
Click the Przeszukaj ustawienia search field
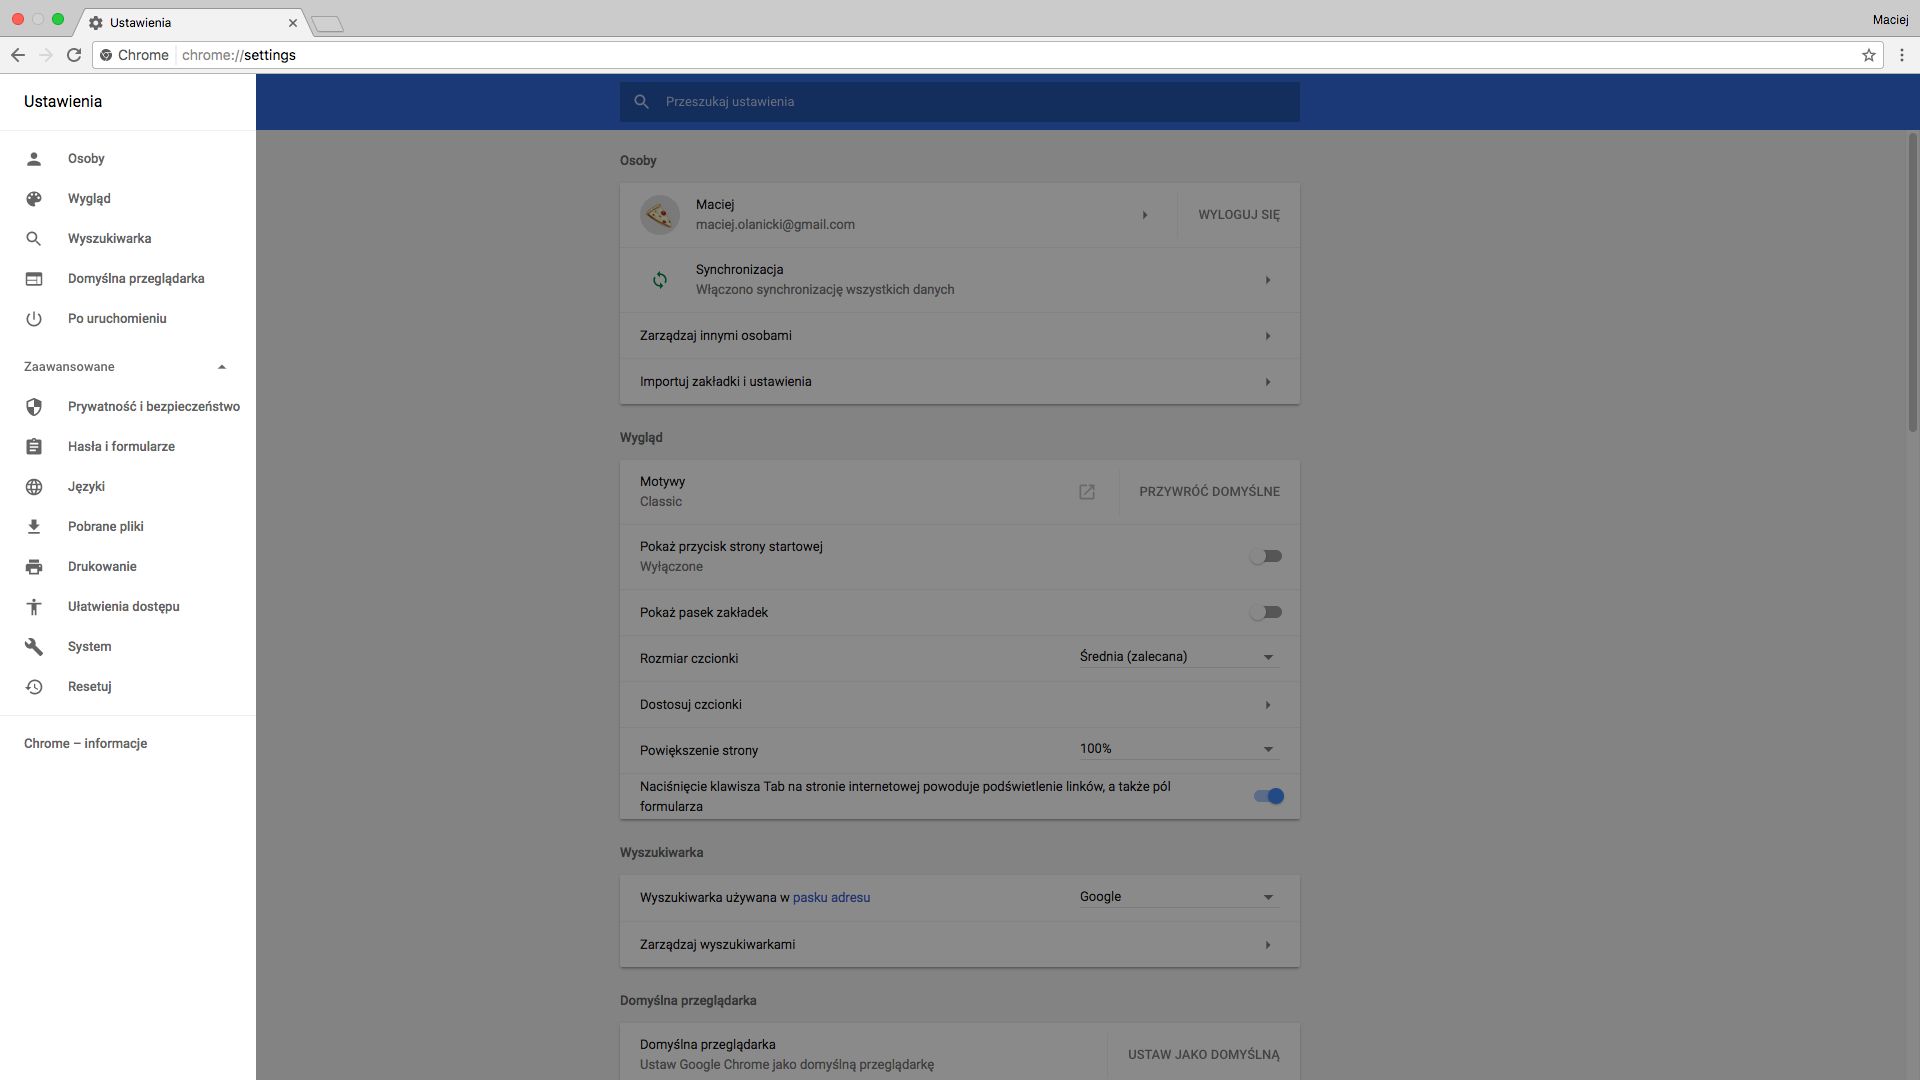[960, 102]
